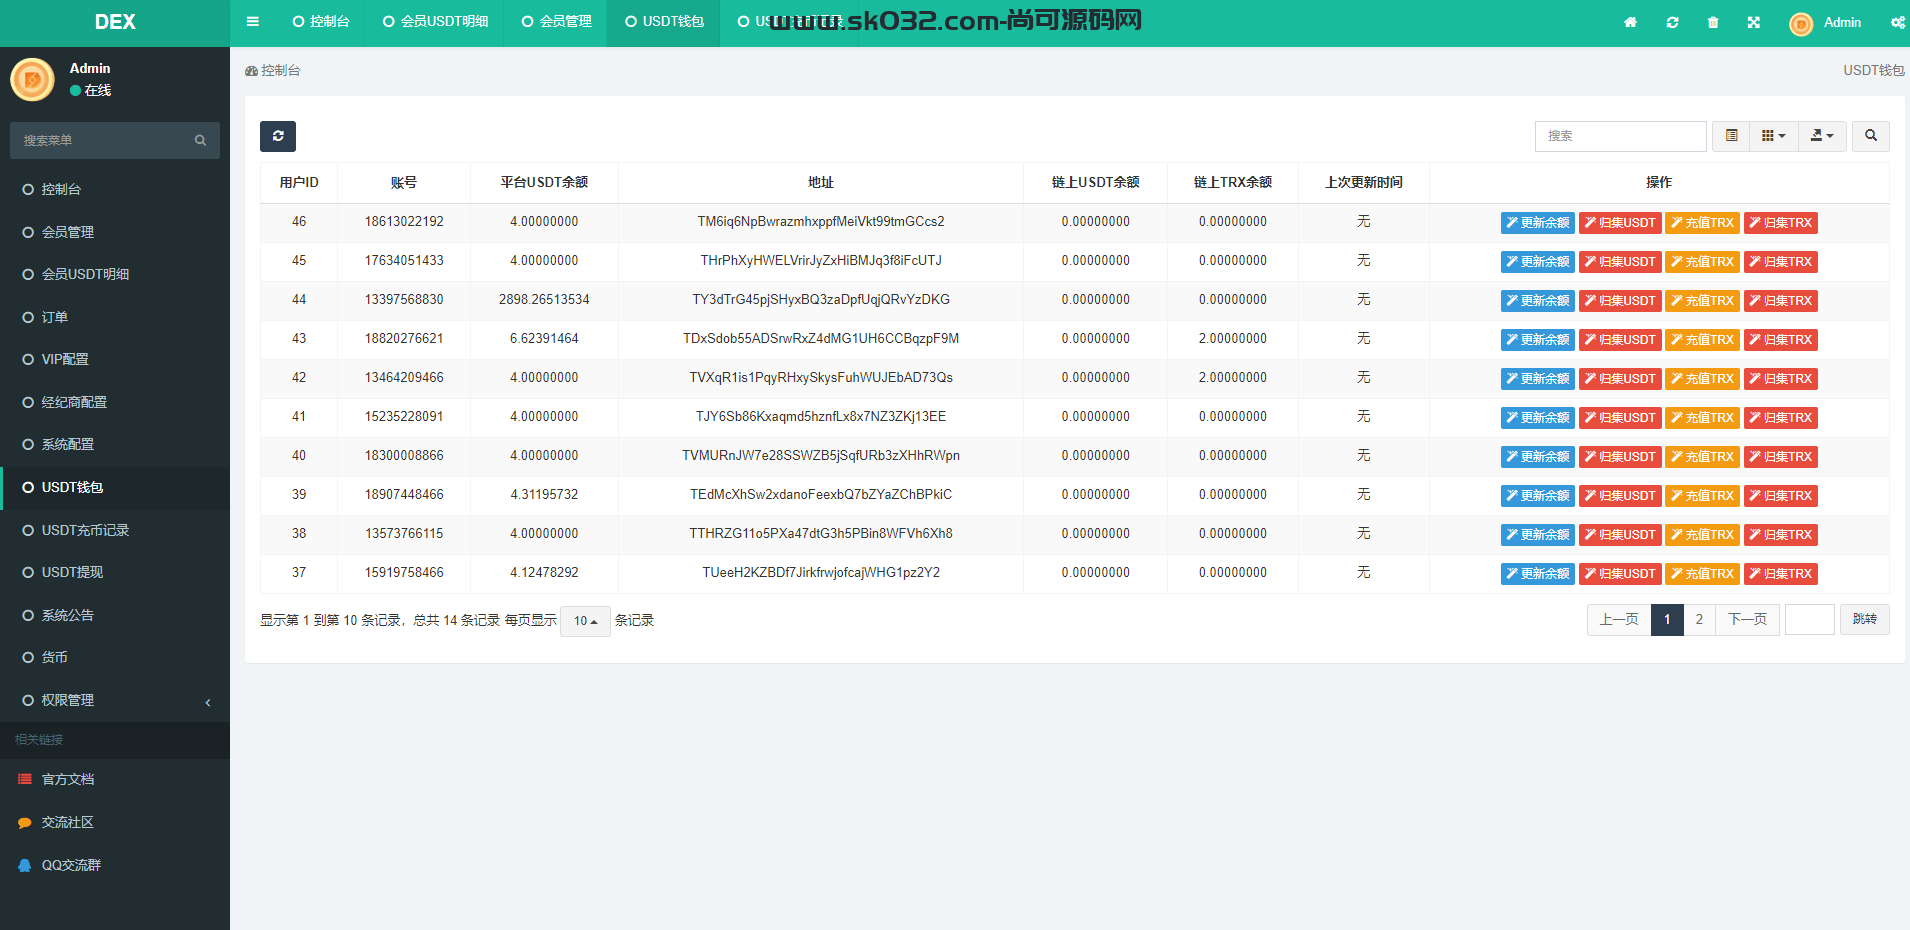This screenshot has width=1910, height=930.
Task: Click the sidebar Admin profile avatar
Action: (32, 79)
